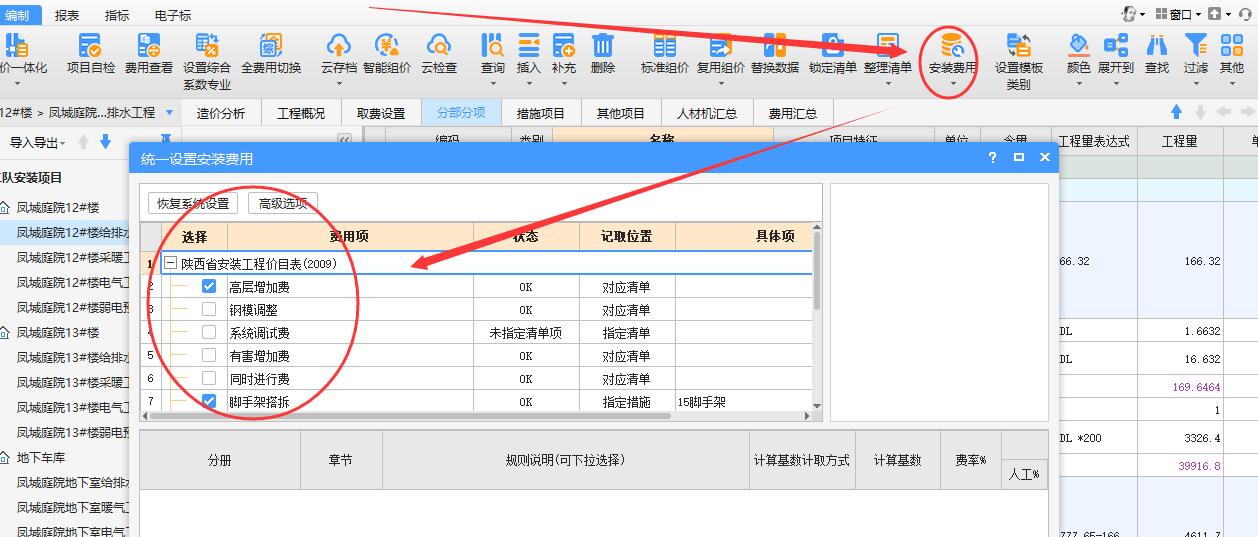Select the 电子标 ribbon tab

coord(173,15)
